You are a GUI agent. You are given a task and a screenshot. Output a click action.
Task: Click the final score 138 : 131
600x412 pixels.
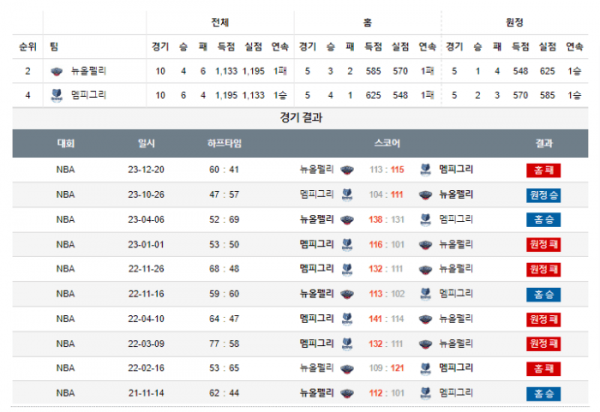click(387, 220)
